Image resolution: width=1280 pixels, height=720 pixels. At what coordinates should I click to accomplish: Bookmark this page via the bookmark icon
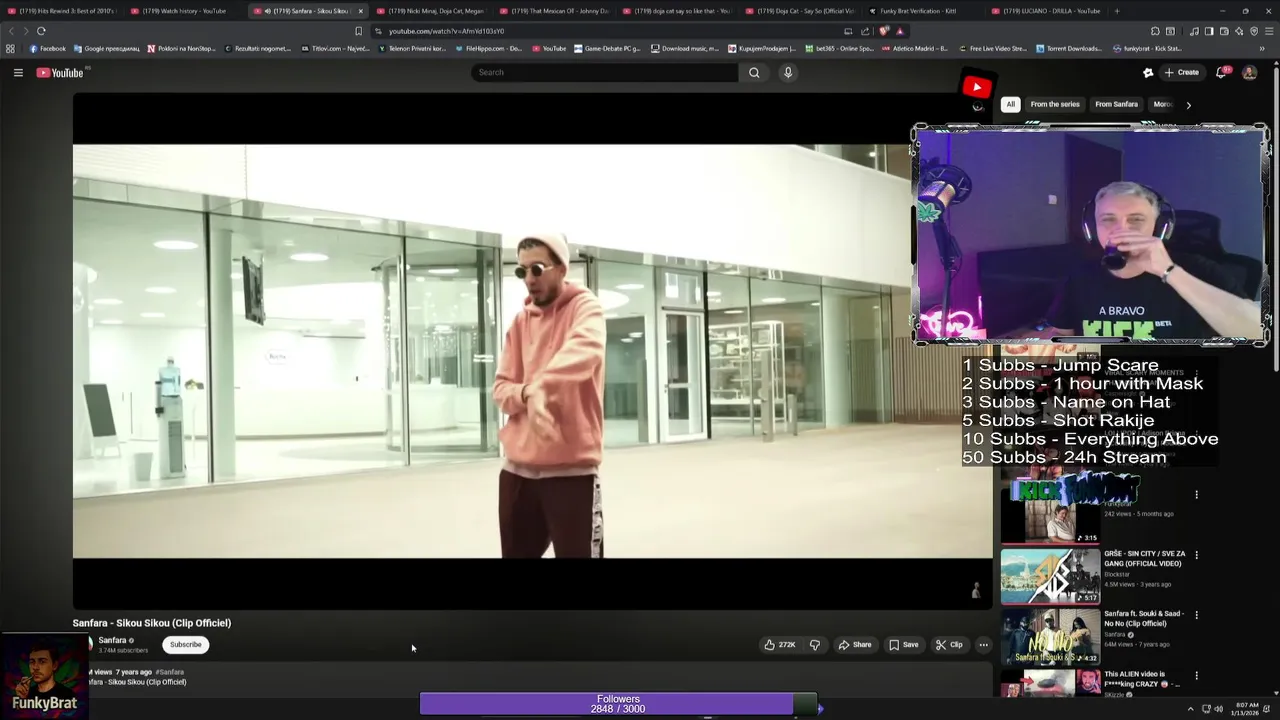(358, 31)
